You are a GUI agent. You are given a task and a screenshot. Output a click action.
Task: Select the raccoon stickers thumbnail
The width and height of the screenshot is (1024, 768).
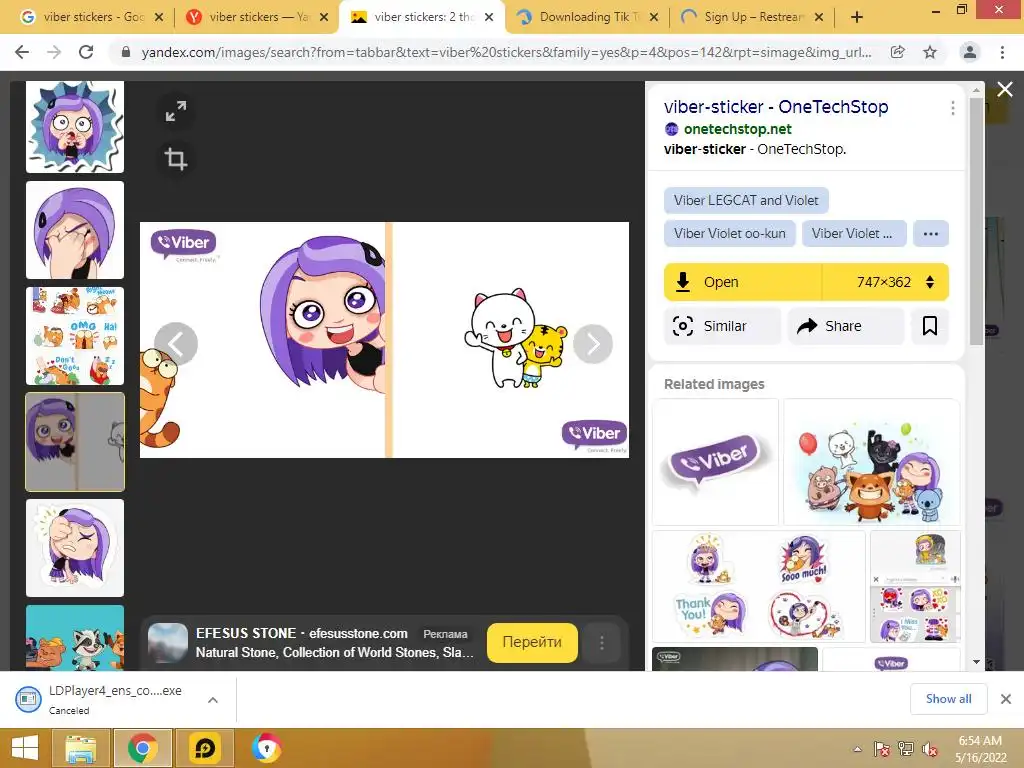click(75, 637)
